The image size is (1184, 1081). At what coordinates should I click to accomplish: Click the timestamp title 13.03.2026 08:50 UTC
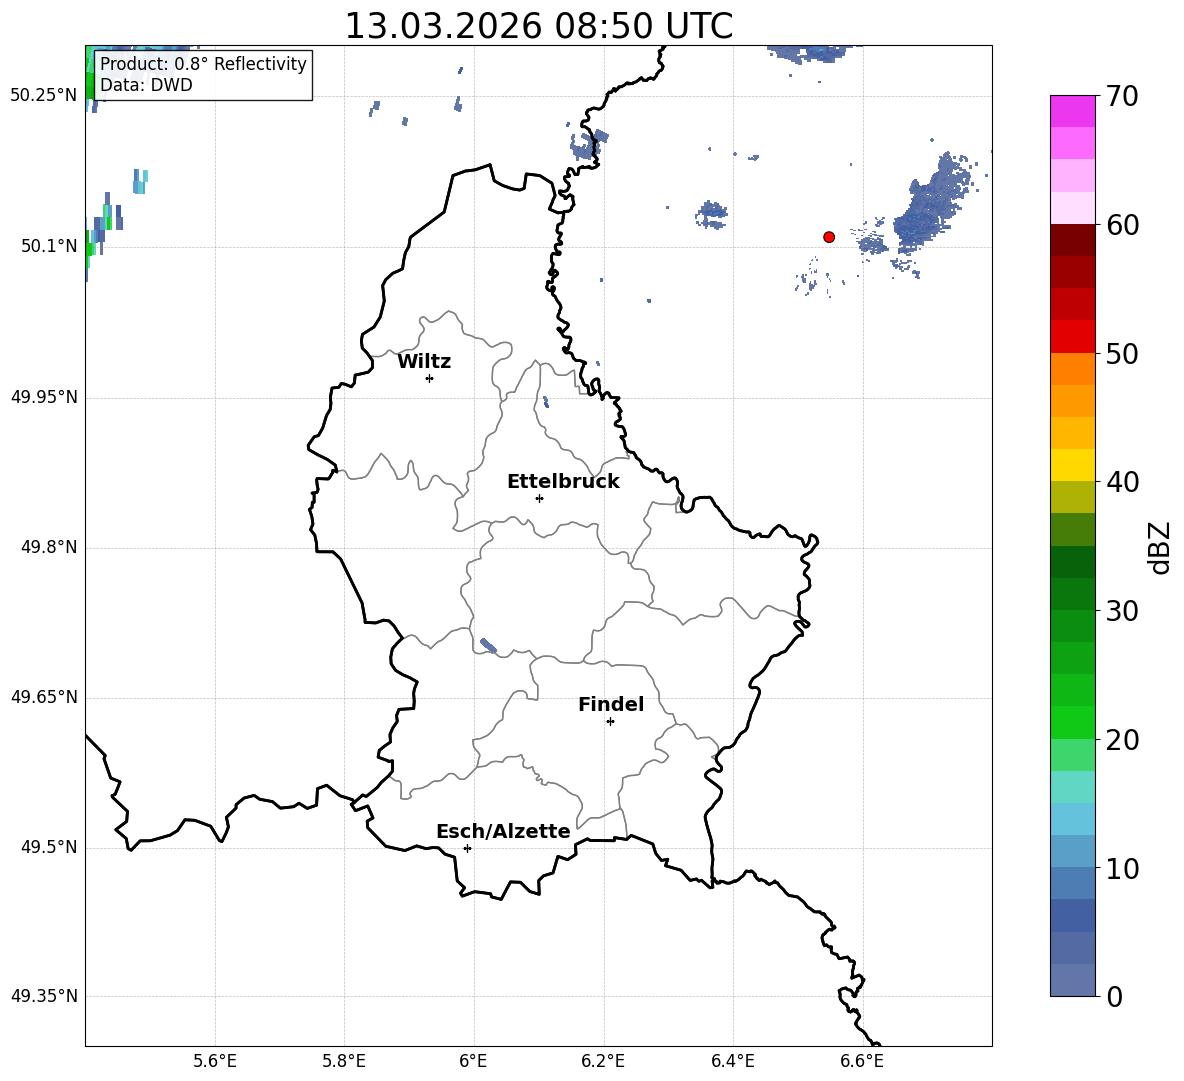point(538,26)
